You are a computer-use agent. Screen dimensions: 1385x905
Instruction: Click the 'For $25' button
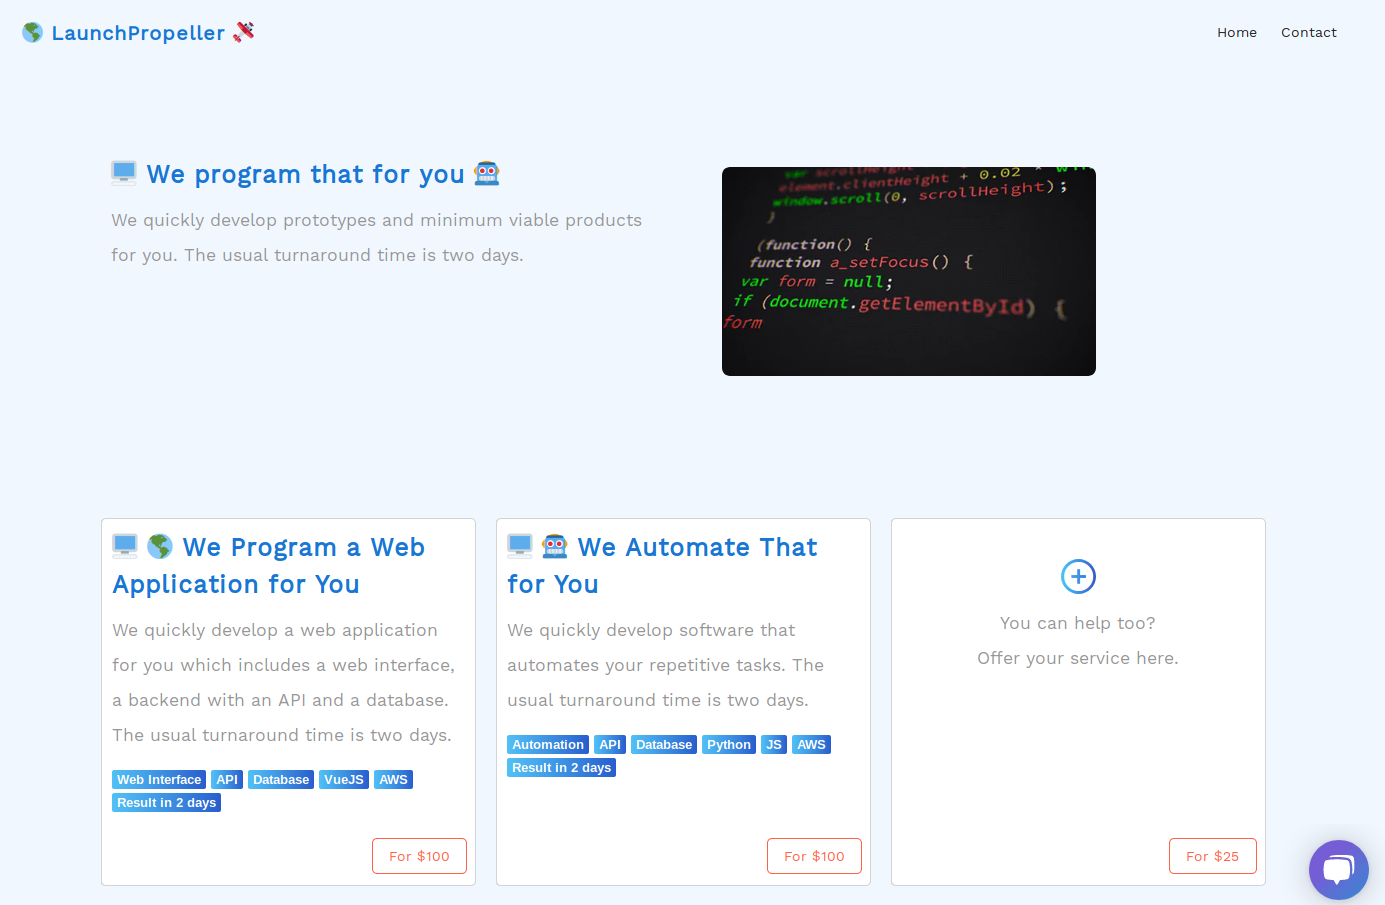tap(1212, 856)
